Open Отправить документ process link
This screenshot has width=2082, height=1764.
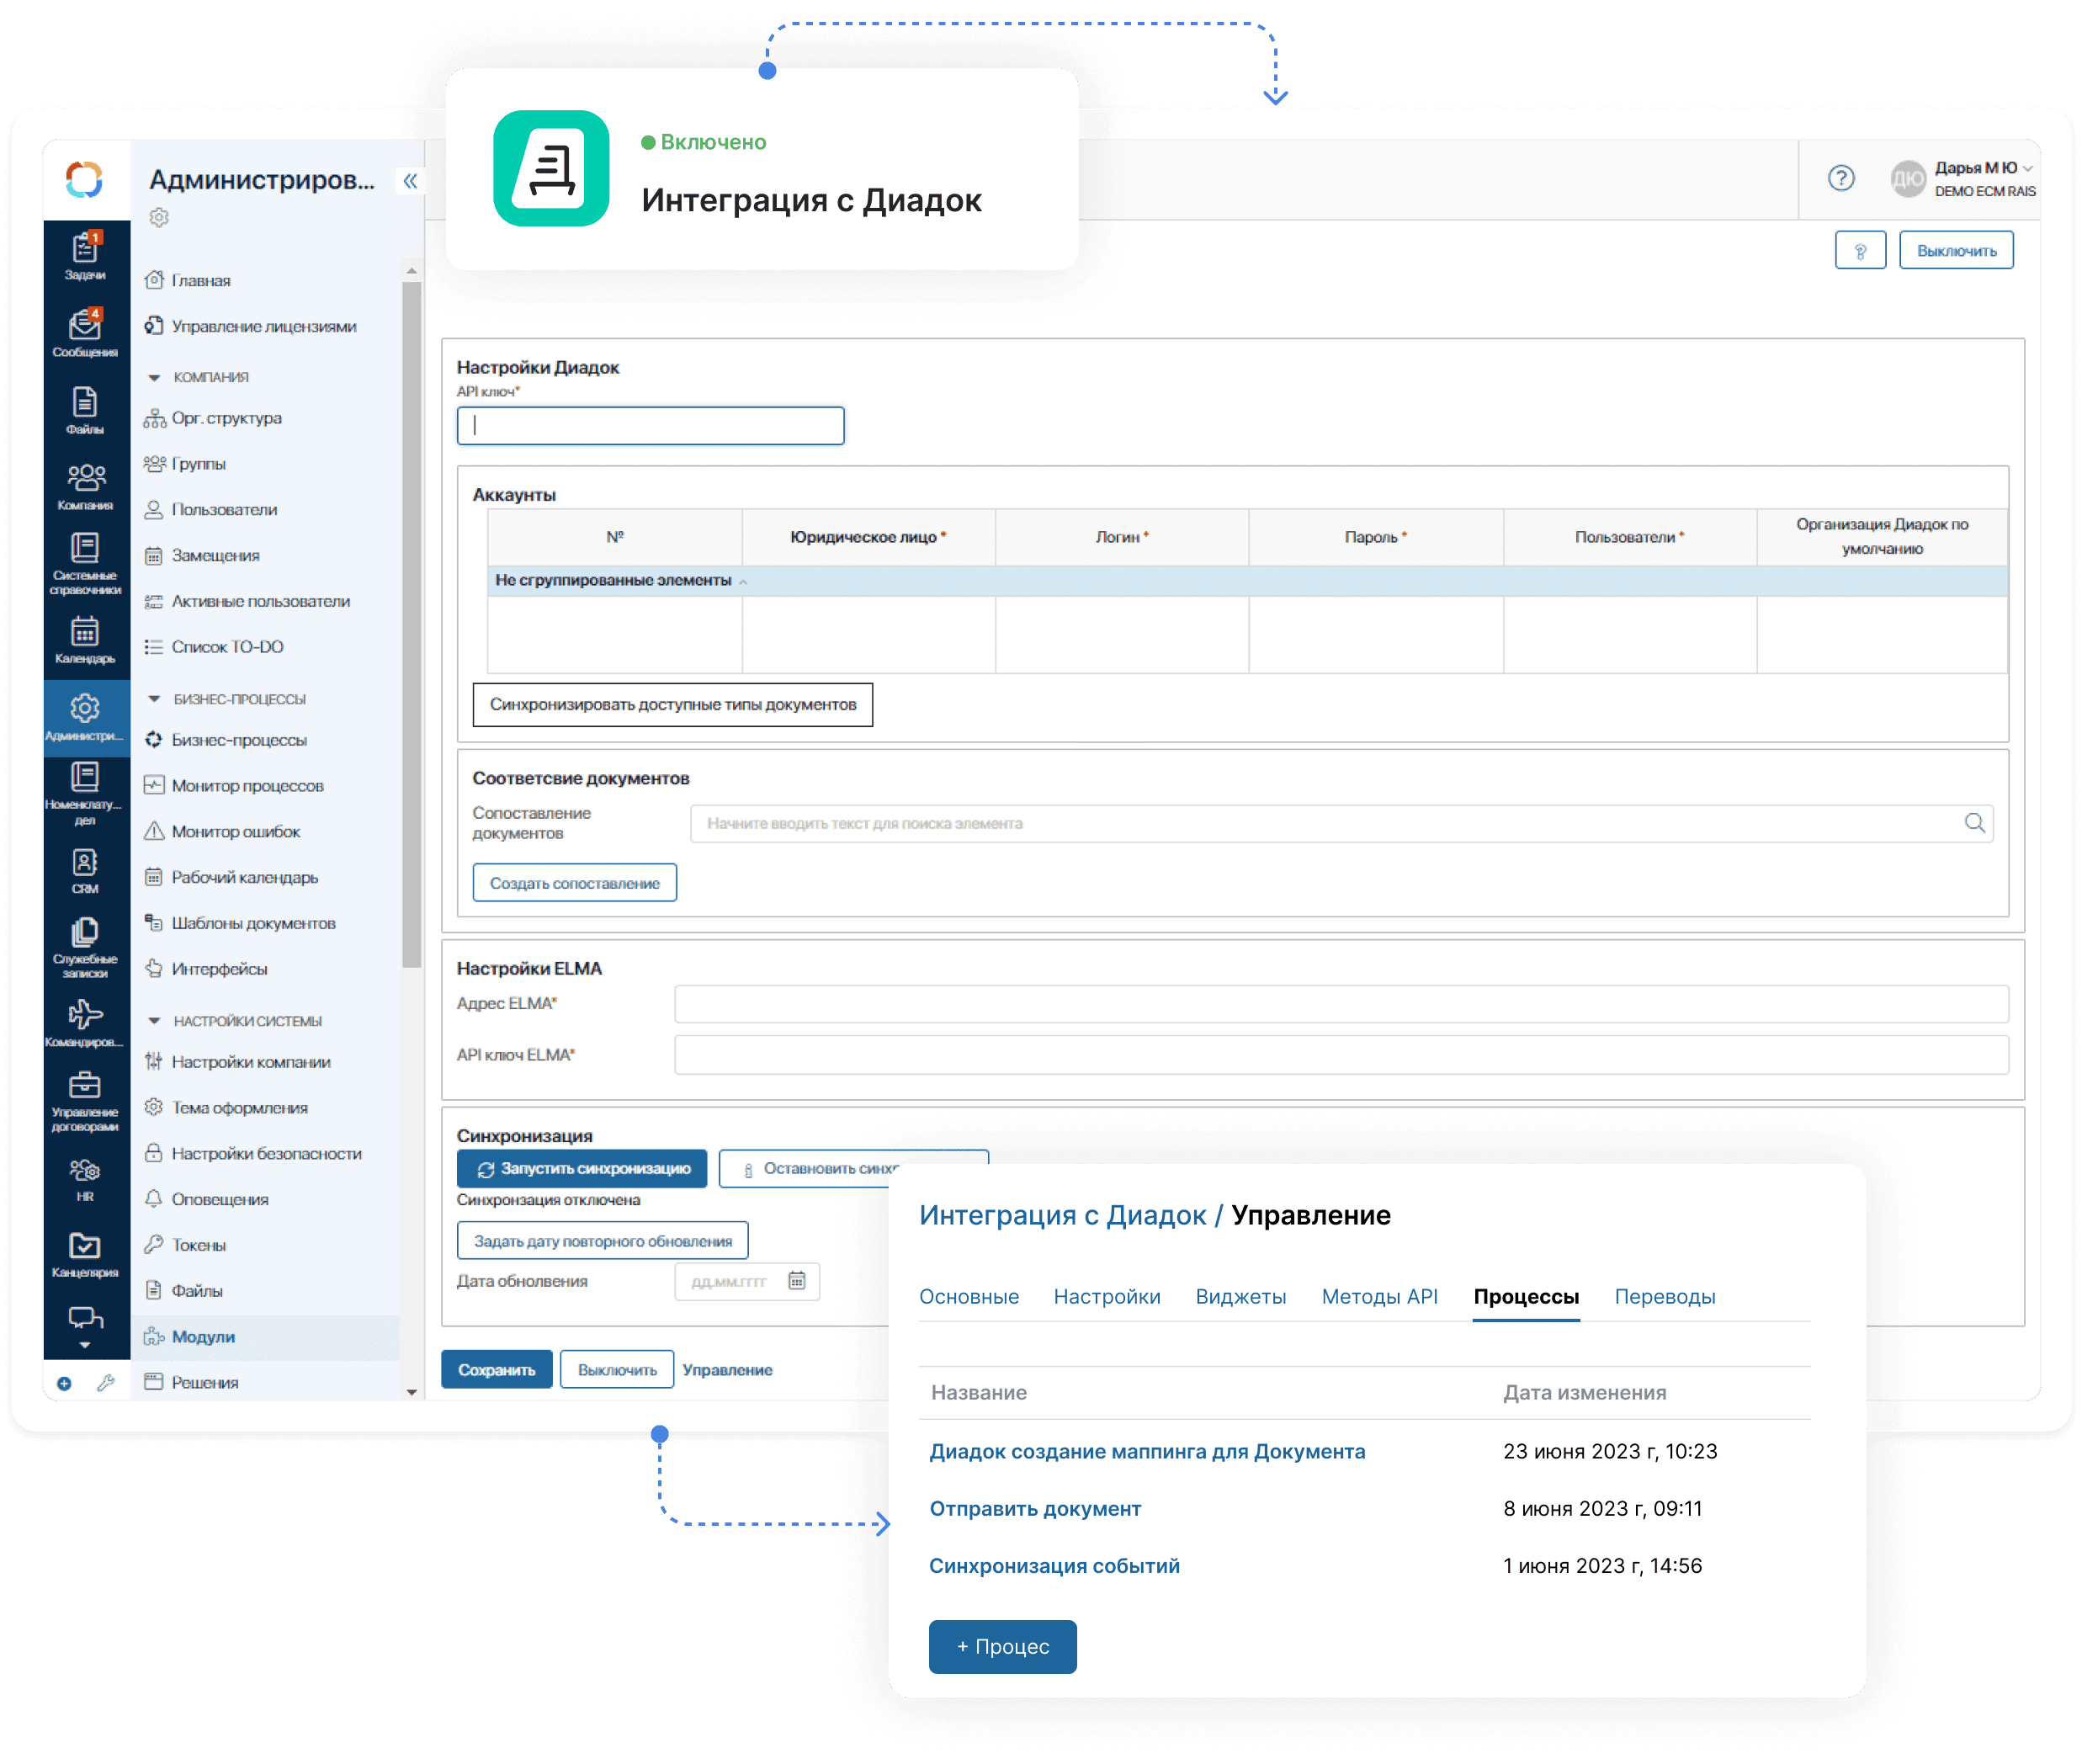coord(1035,1508)
